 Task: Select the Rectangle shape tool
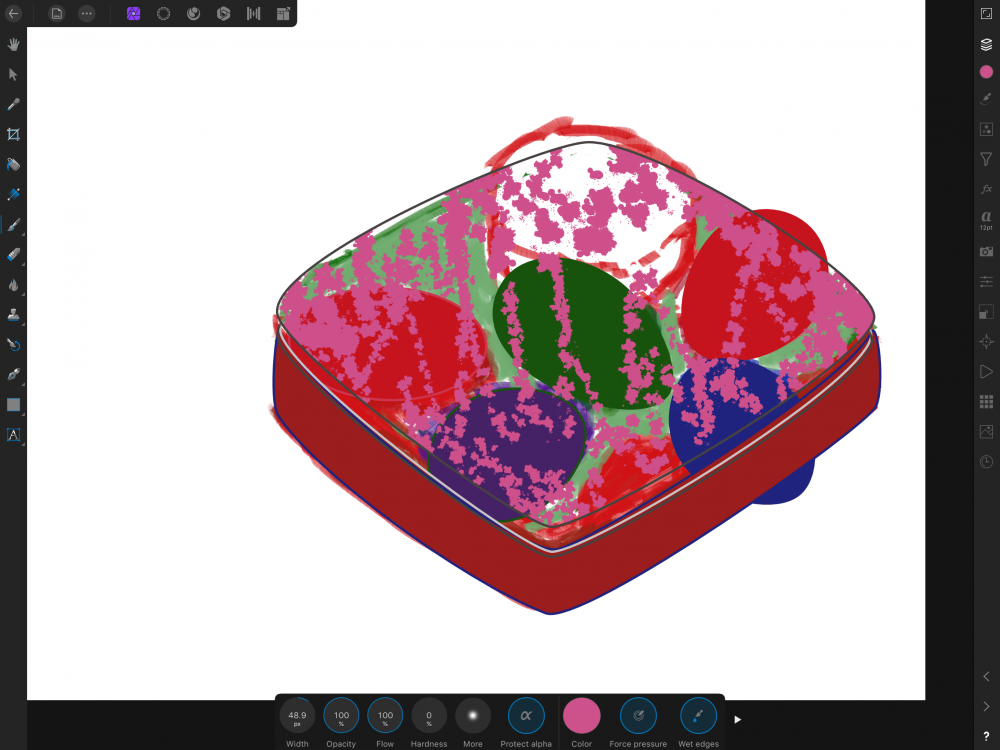(x=13, y=404)
